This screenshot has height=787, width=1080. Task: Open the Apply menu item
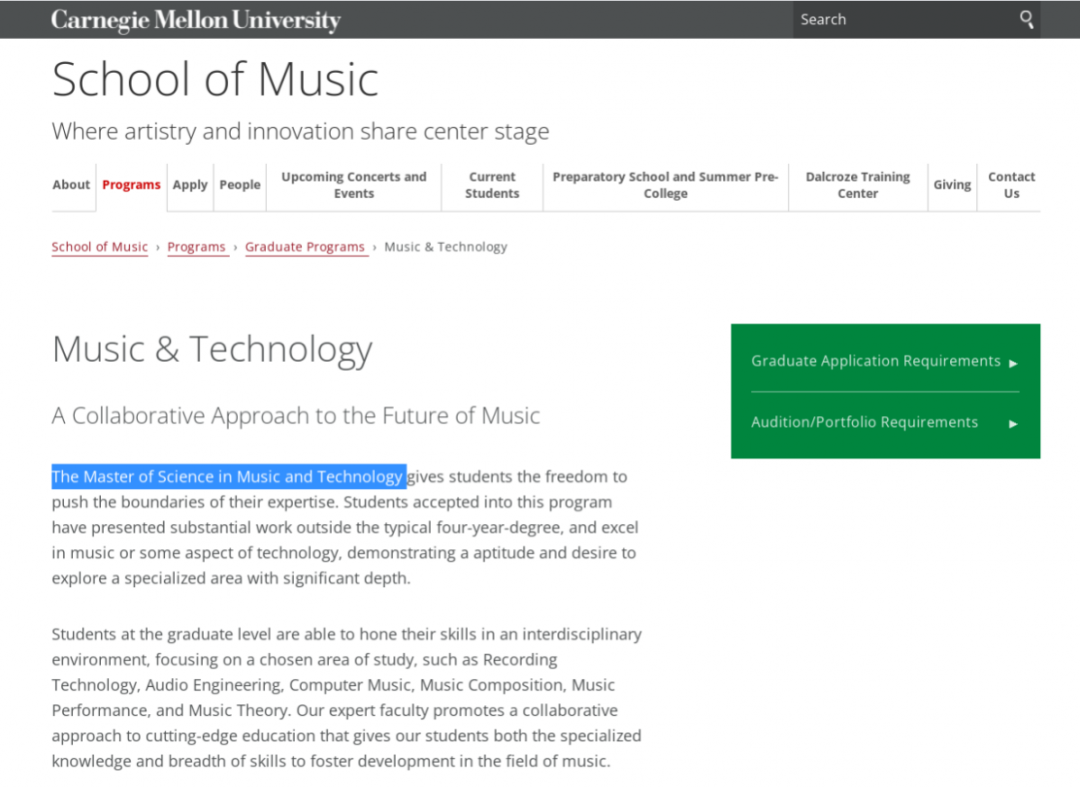(x=190, y=185)
